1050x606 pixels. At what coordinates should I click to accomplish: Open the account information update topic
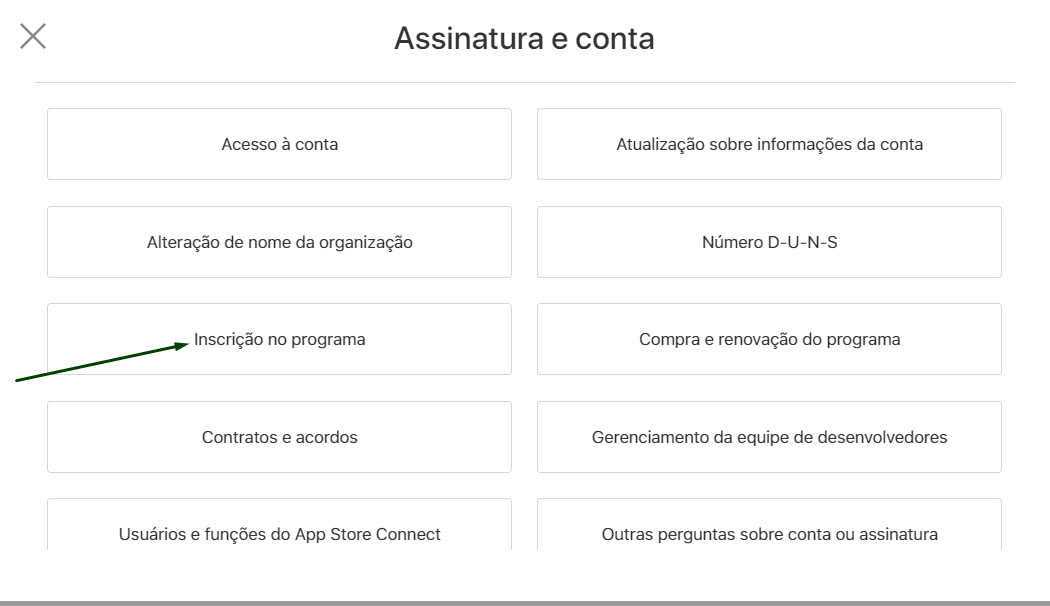[x=769, y=144]
